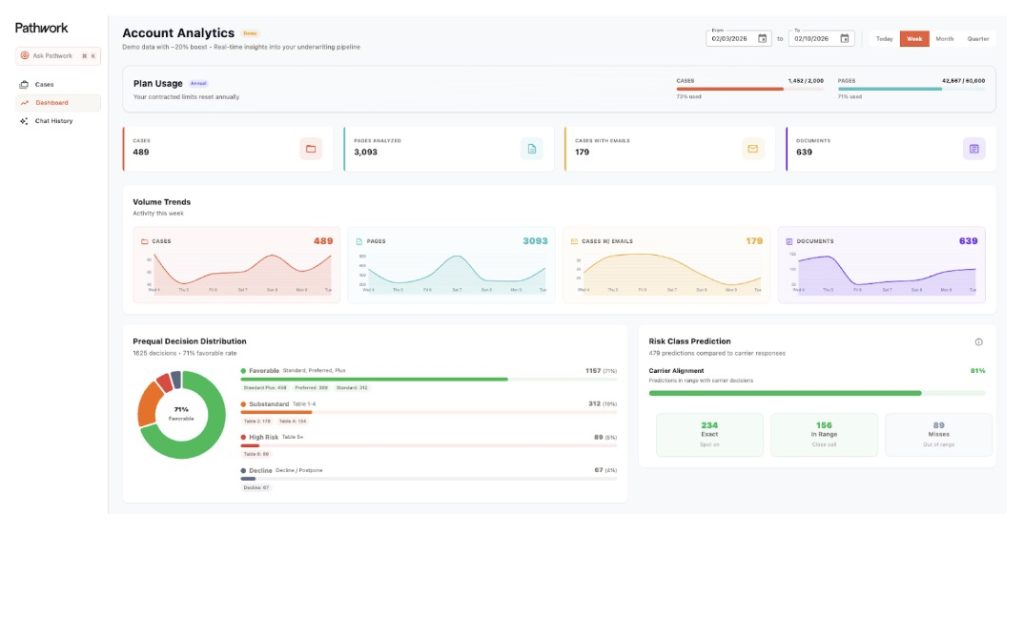This screenshot has width=1024, height=638.
Task: Go to Dashboard in the sidebar
Action: [51, 103]
